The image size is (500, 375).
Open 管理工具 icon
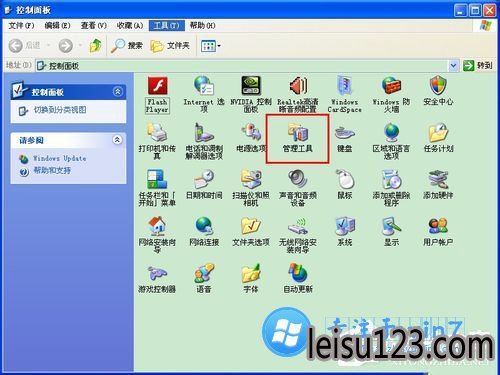[298, 132]
